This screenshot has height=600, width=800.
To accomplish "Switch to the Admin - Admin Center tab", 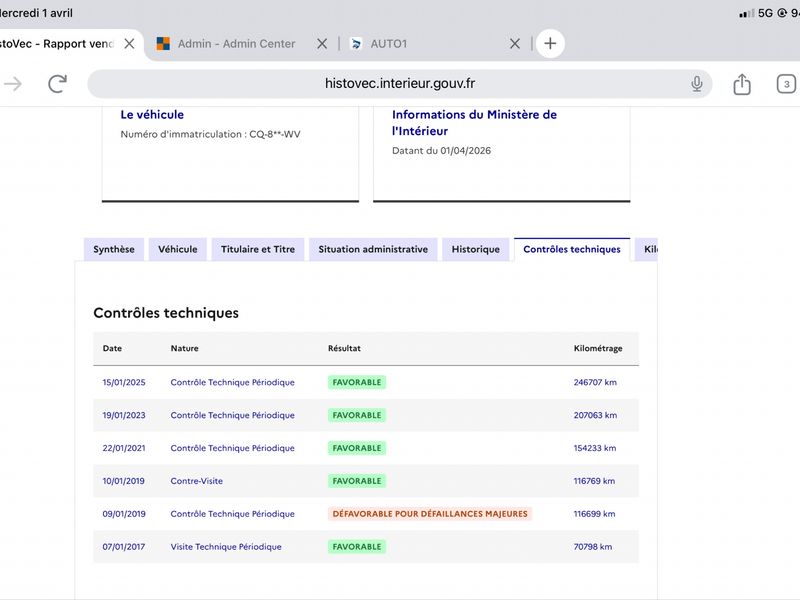I will pos(236,44).
